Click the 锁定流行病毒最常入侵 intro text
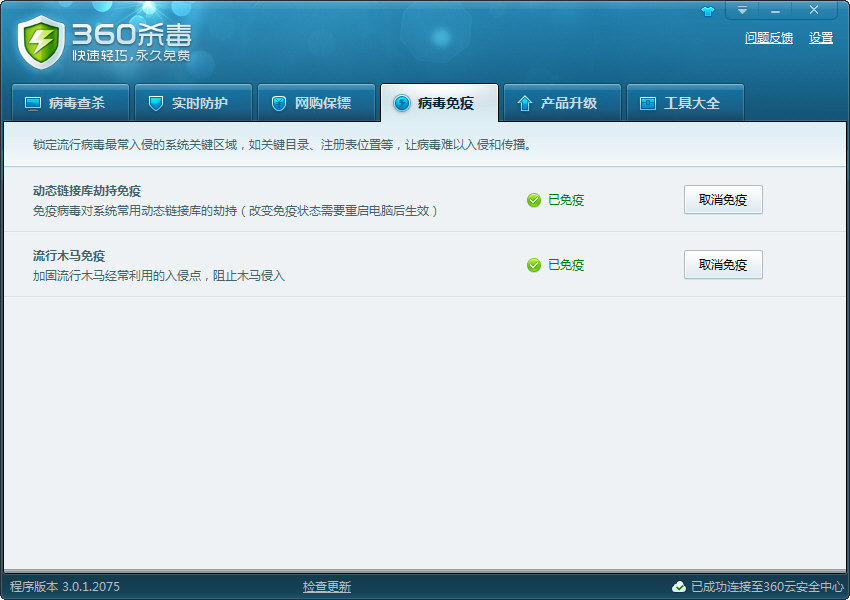 (282, 145)
